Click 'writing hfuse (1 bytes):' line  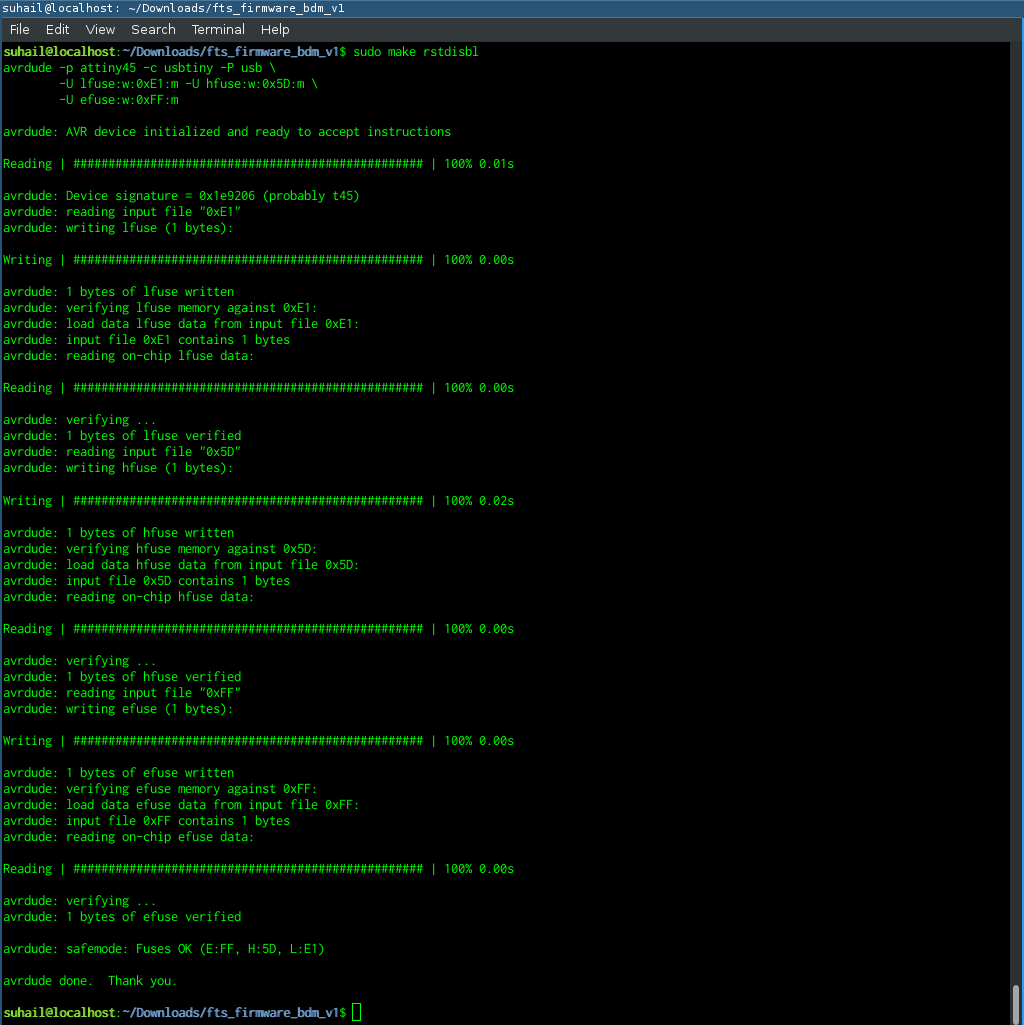118,468
